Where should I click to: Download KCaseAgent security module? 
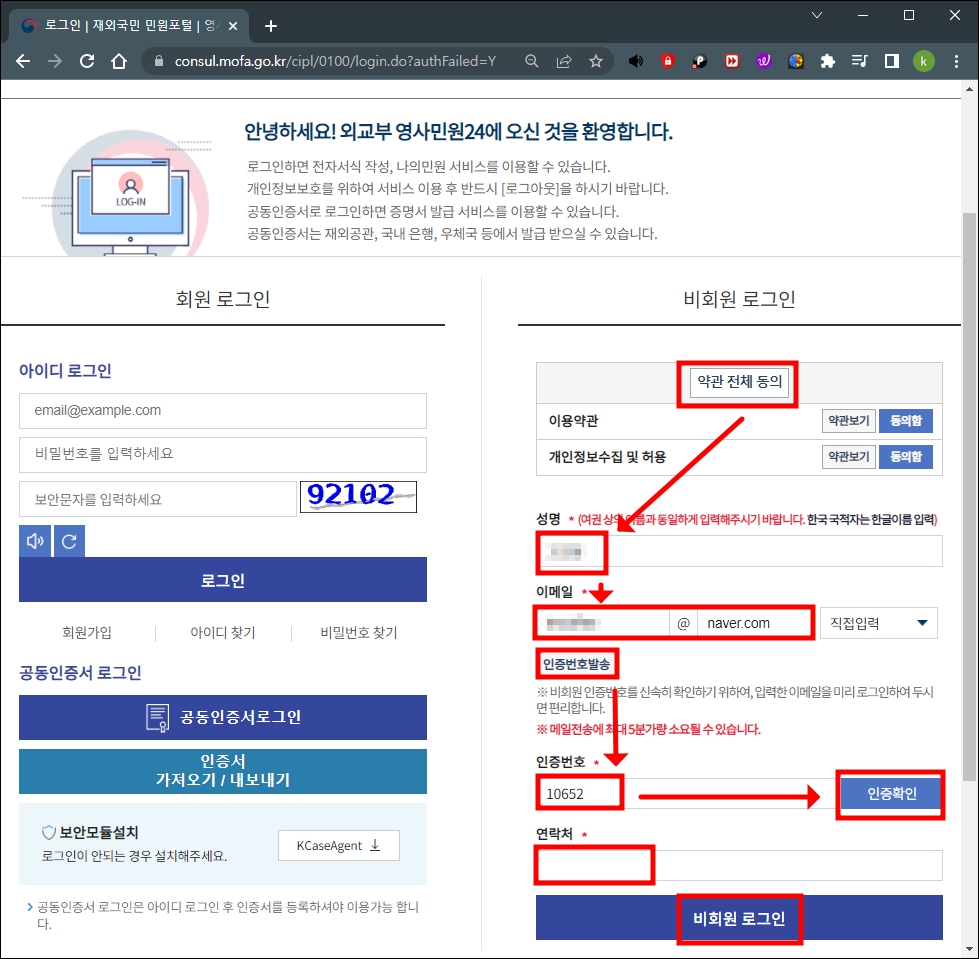pos(337,845)
